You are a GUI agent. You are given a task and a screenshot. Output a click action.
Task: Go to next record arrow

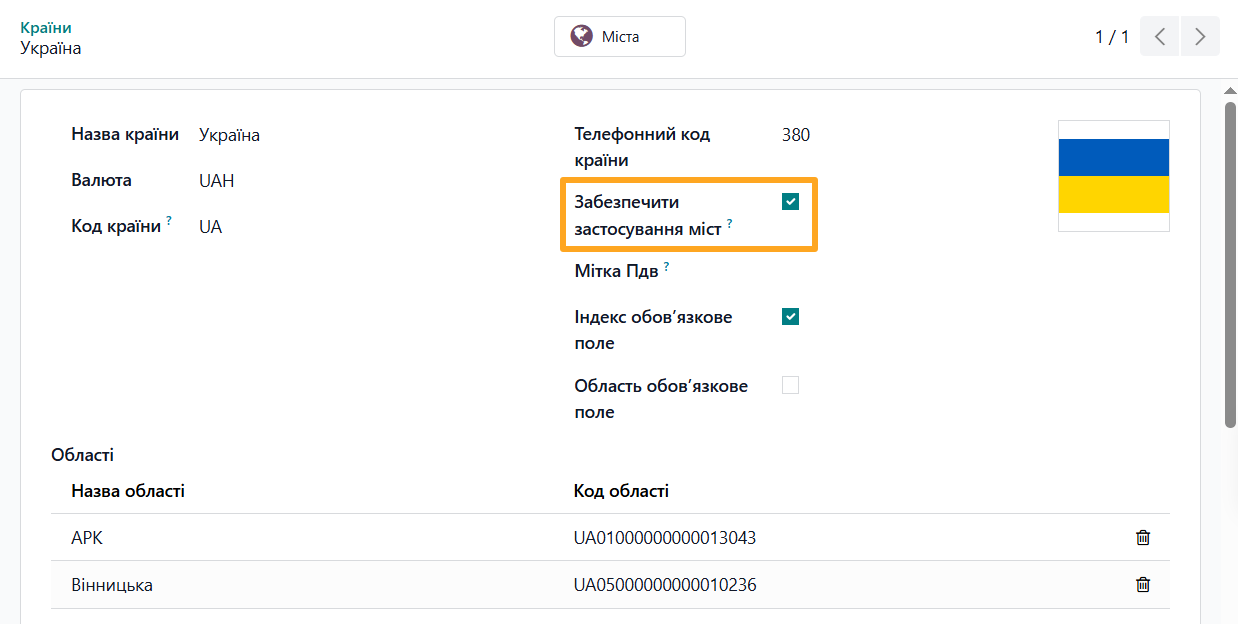[1200, 36]
